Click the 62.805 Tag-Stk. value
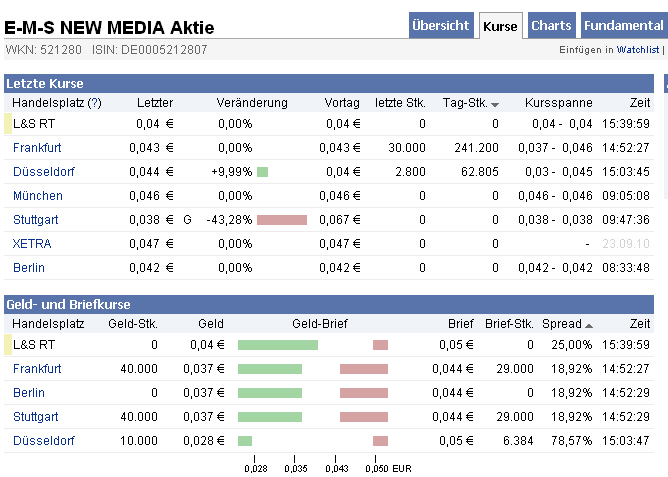The image size is (668, 477). coord(480,172)
